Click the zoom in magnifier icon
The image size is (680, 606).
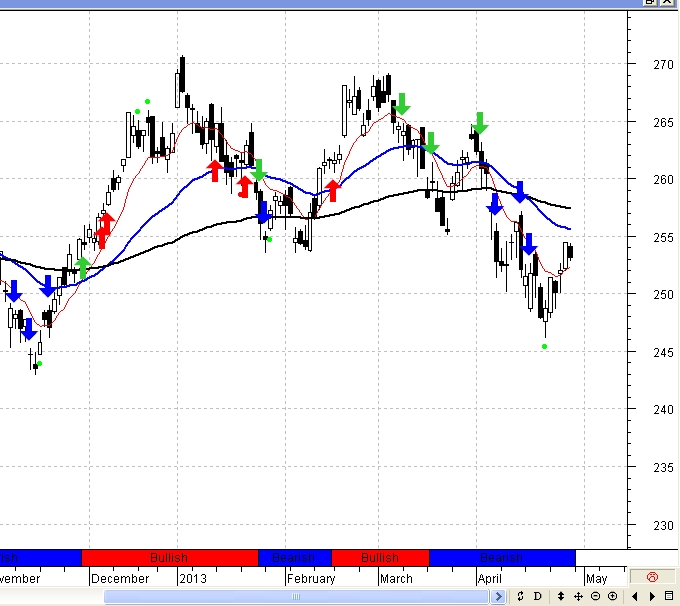[612, 596]
